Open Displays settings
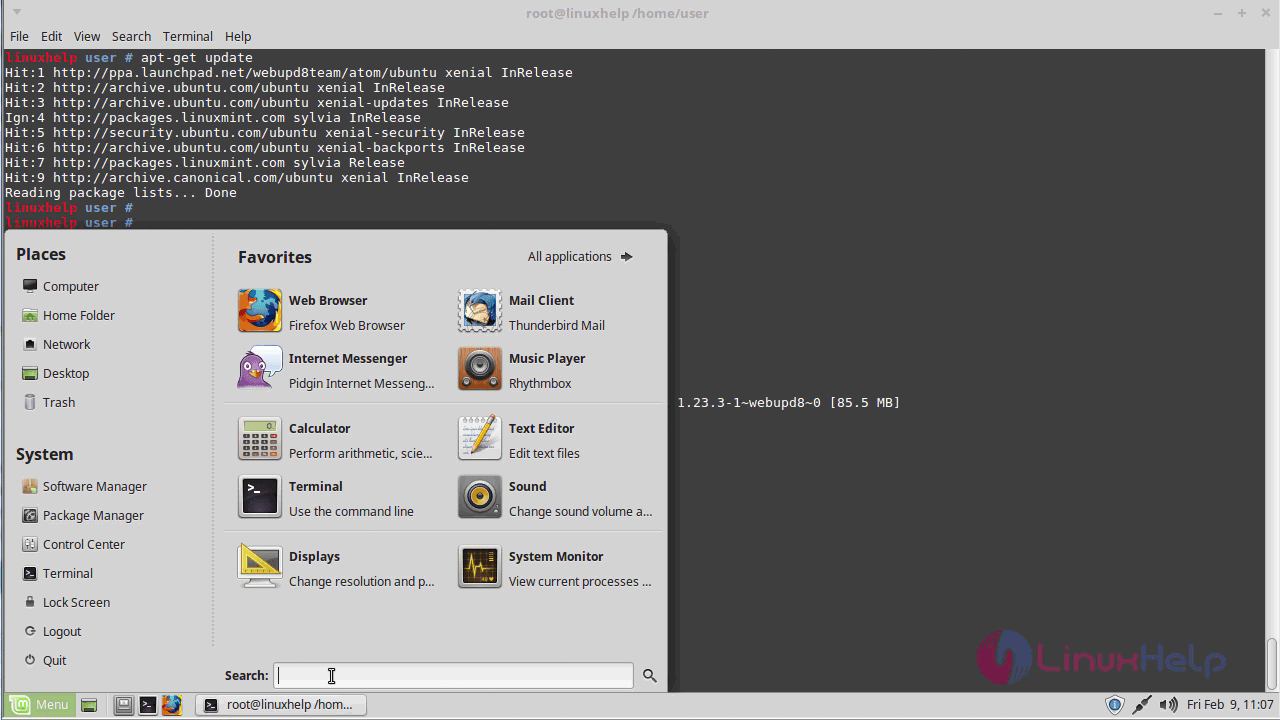1280x720 pixels. [336, 568]
